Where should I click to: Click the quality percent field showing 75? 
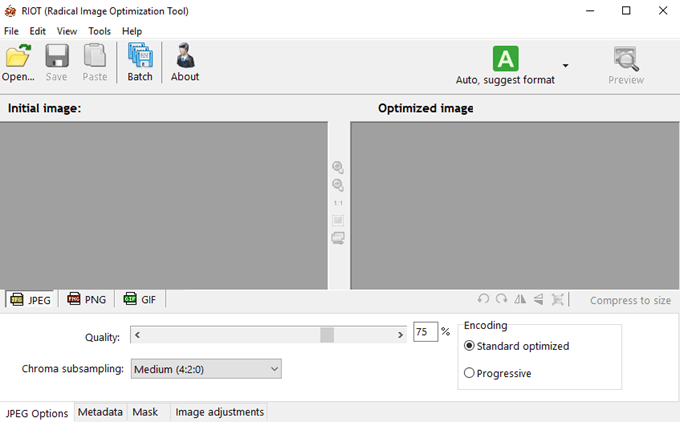425,332
